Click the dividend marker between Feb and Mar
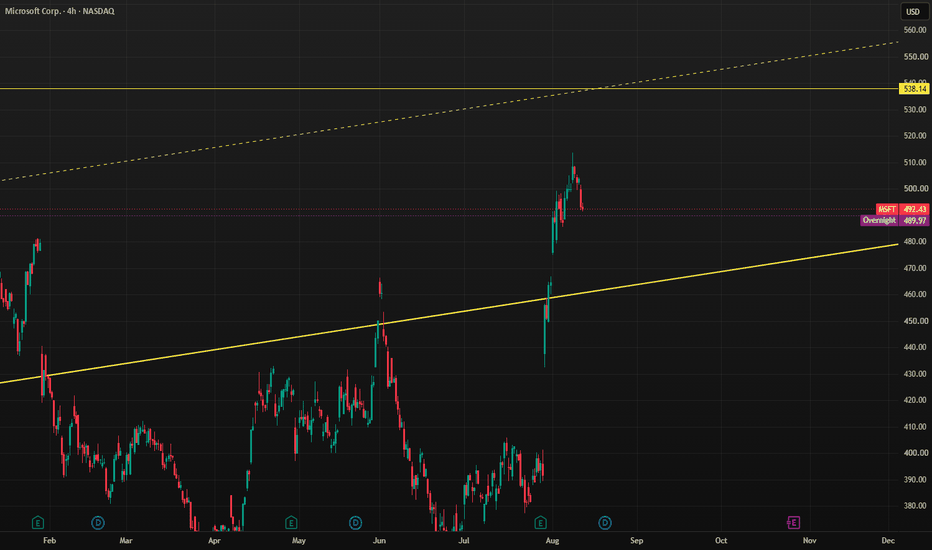 (x=97, y=523)
